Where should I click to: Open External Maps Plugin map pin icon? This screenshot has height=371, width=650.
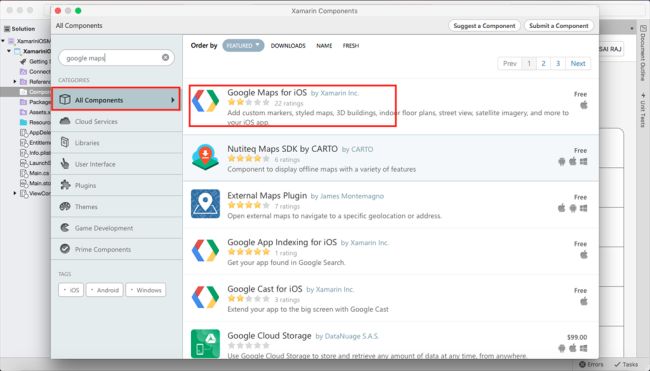pyautogui.click(x=205, y=204)
